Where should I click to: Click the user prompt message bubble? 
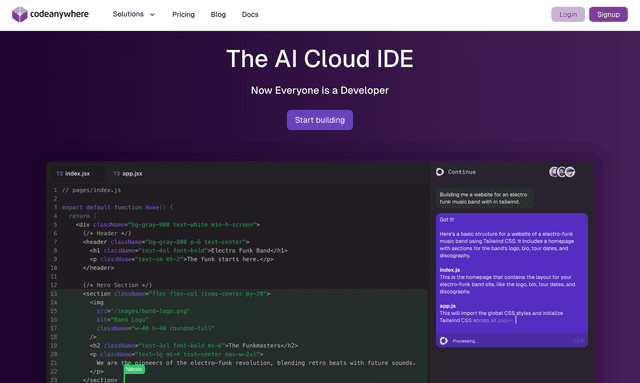pyautogui.click(x=485, y=198)
